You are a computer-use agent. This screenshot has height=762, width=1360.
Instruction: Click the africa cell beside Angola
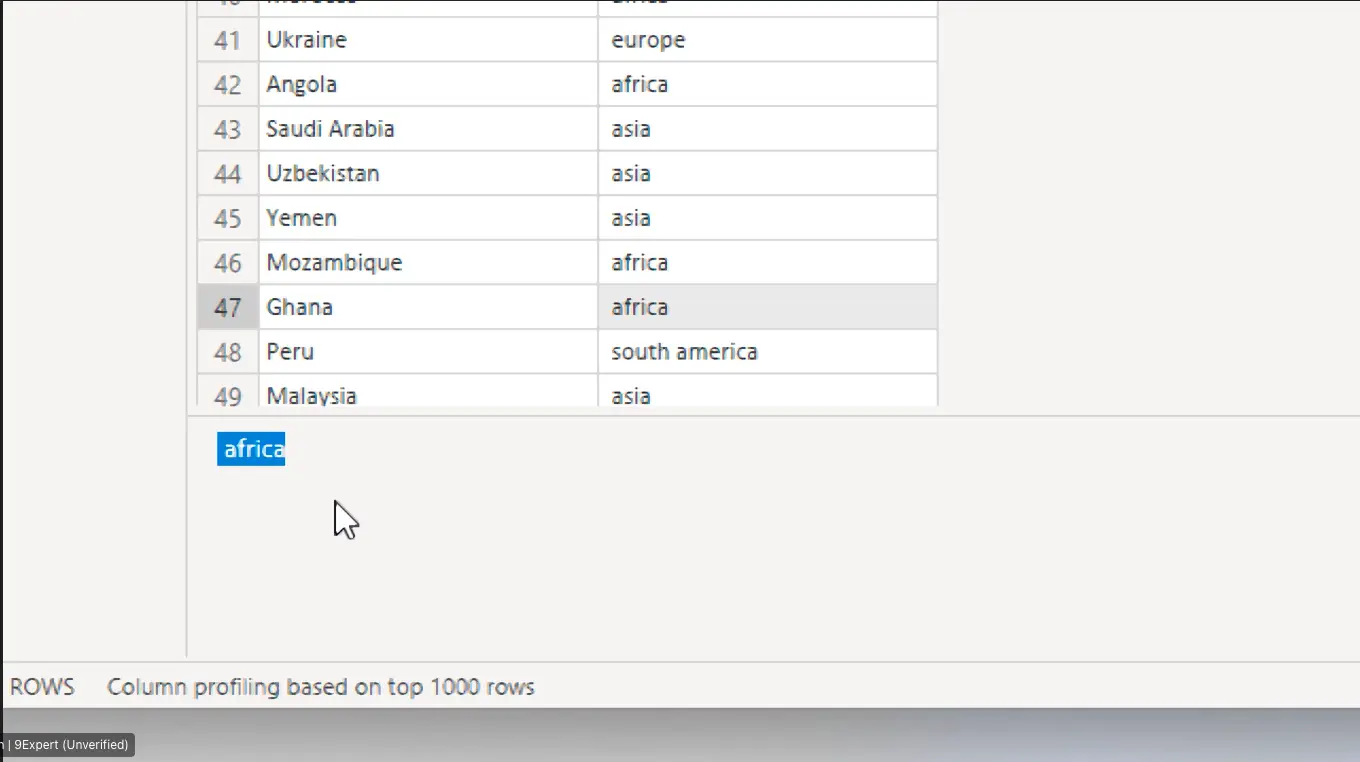pyautogui.click(x=767, y=84)
